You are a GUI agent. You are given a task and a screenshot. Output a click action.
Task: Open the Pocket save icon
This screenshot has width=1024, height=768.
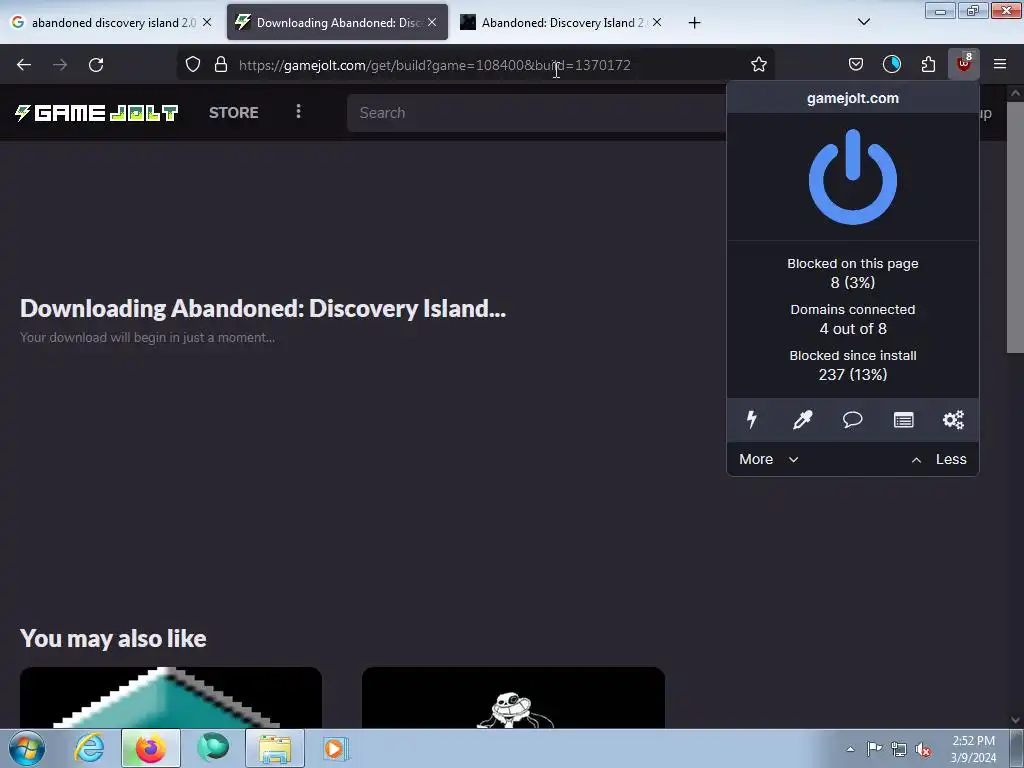(x=856, y=64)
